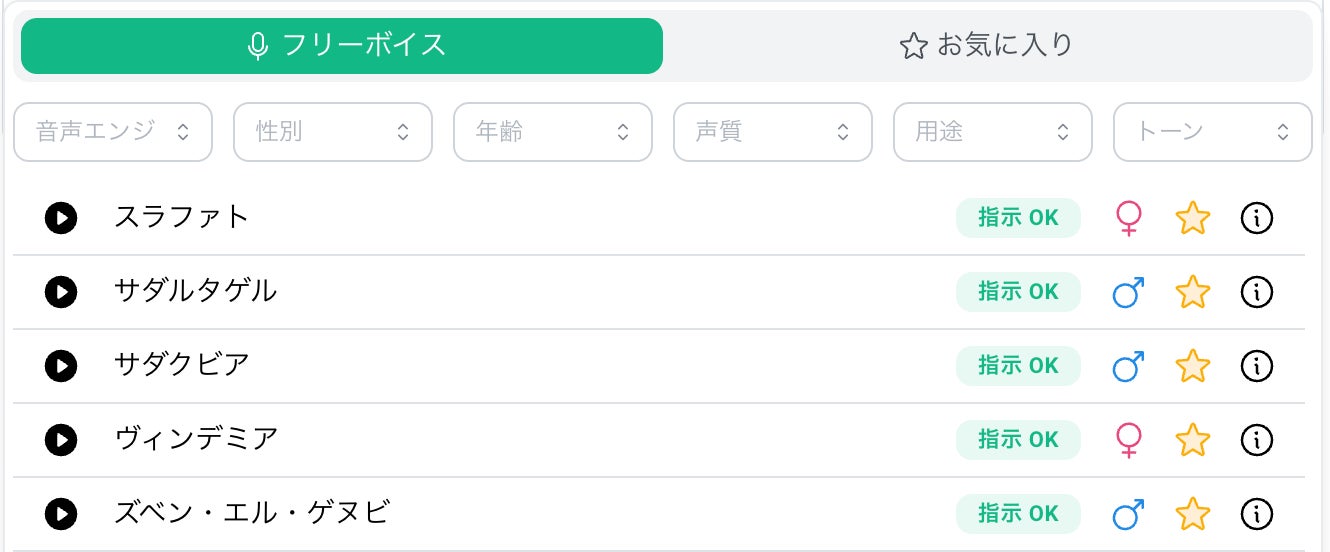Open the トーン filter dropdown
This screenshot has width=1330, height=552.
coord(1212,132)
